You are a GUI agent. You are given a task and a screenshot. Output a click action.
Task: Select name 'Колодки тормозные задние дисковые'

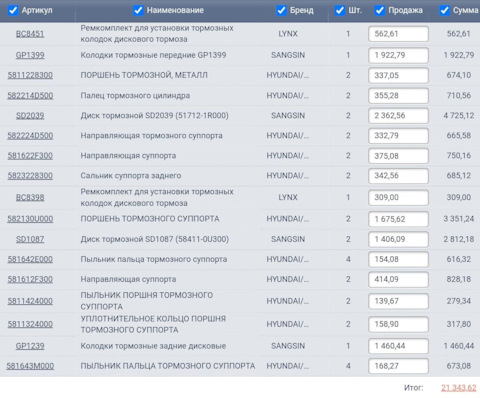pos(153,346)
